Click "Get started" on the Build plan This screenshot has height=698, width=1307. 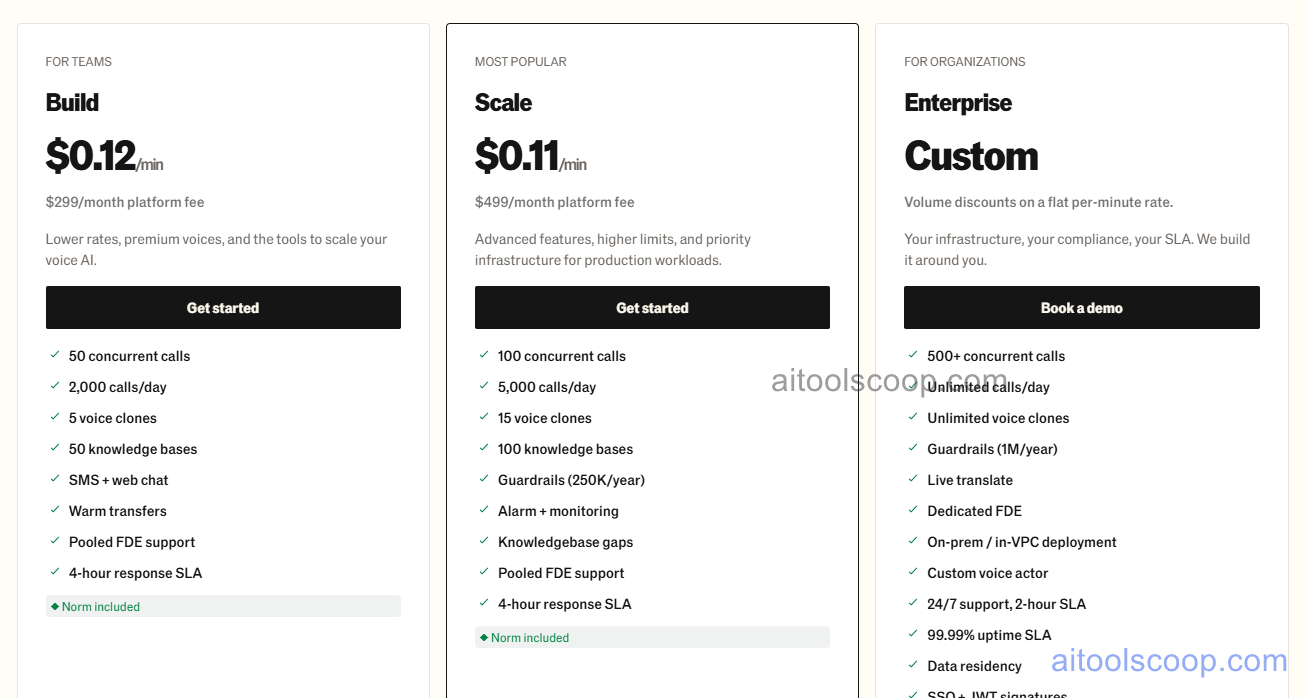coord(223,307)
